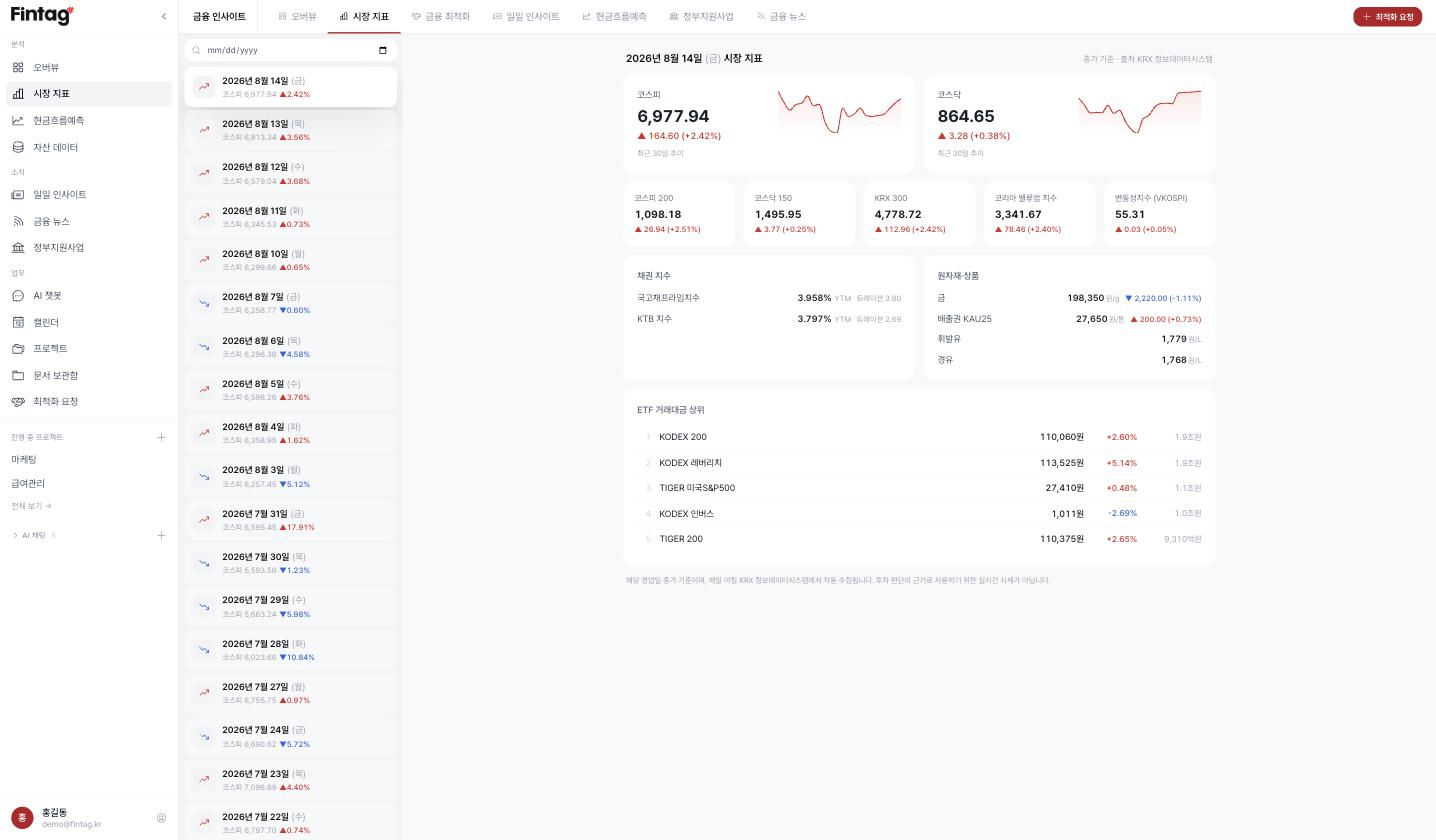Viewport: 1436px width, 840px height.
Task: Open the 마케팅 project
Action: [x=24, y=460]
